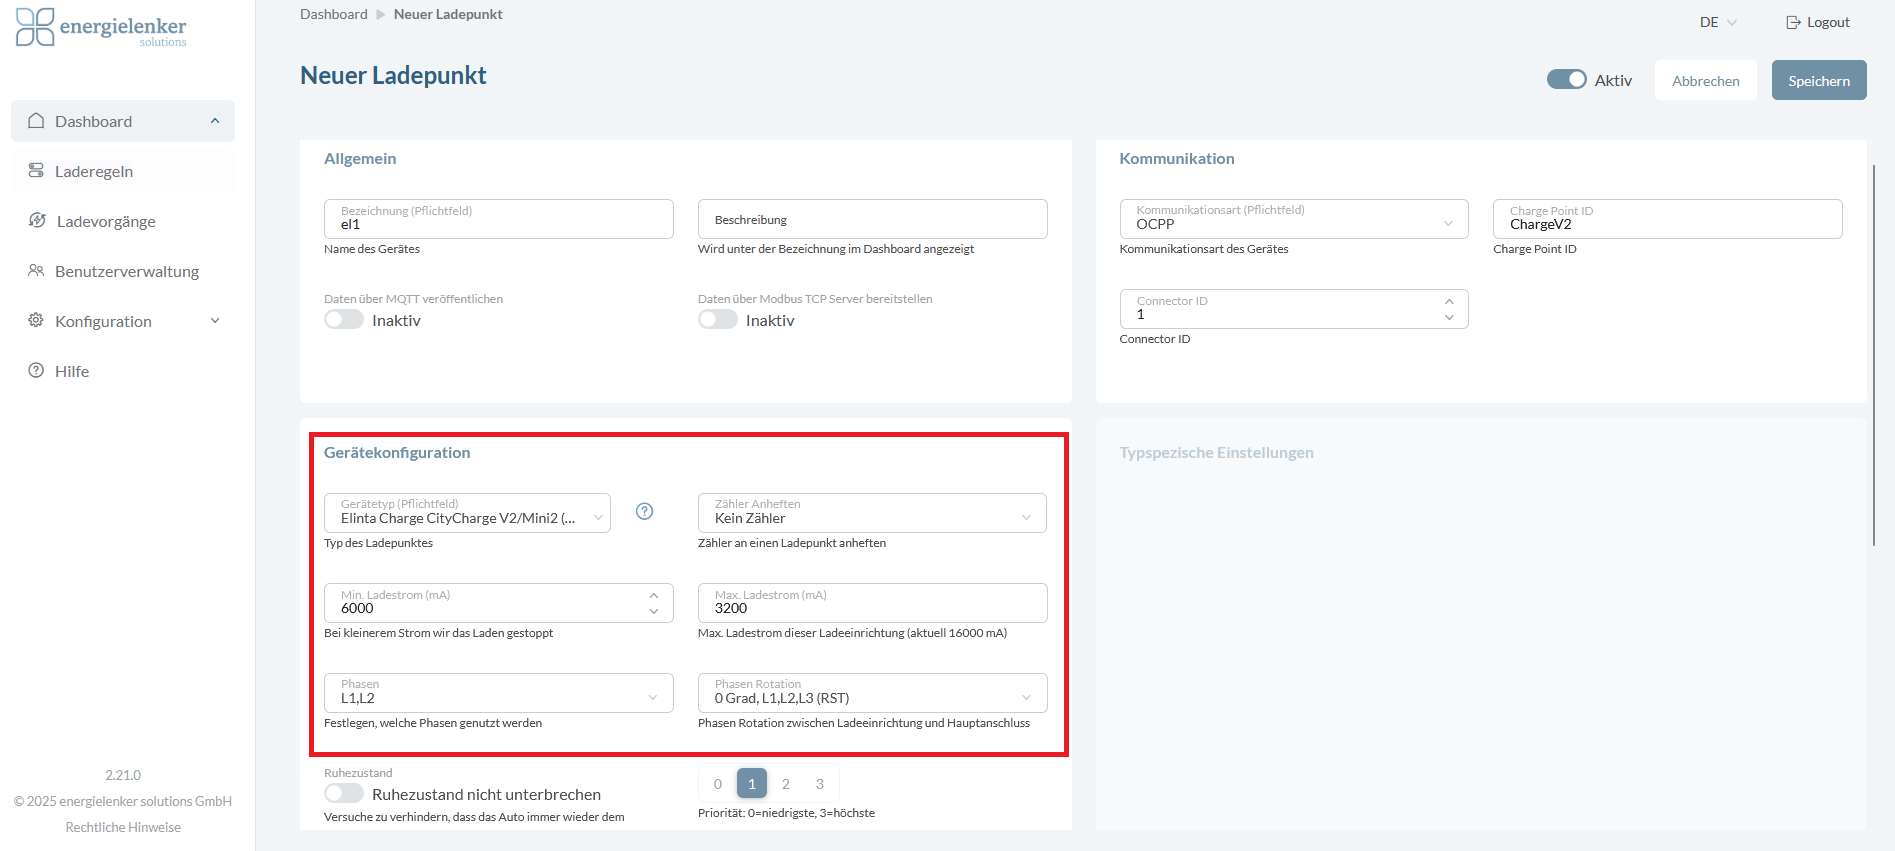Screen dimensions: 1895x851
Task: Open the Zähler Anheften dropdown
Action: pyautogui.click(x=872, y=513)
